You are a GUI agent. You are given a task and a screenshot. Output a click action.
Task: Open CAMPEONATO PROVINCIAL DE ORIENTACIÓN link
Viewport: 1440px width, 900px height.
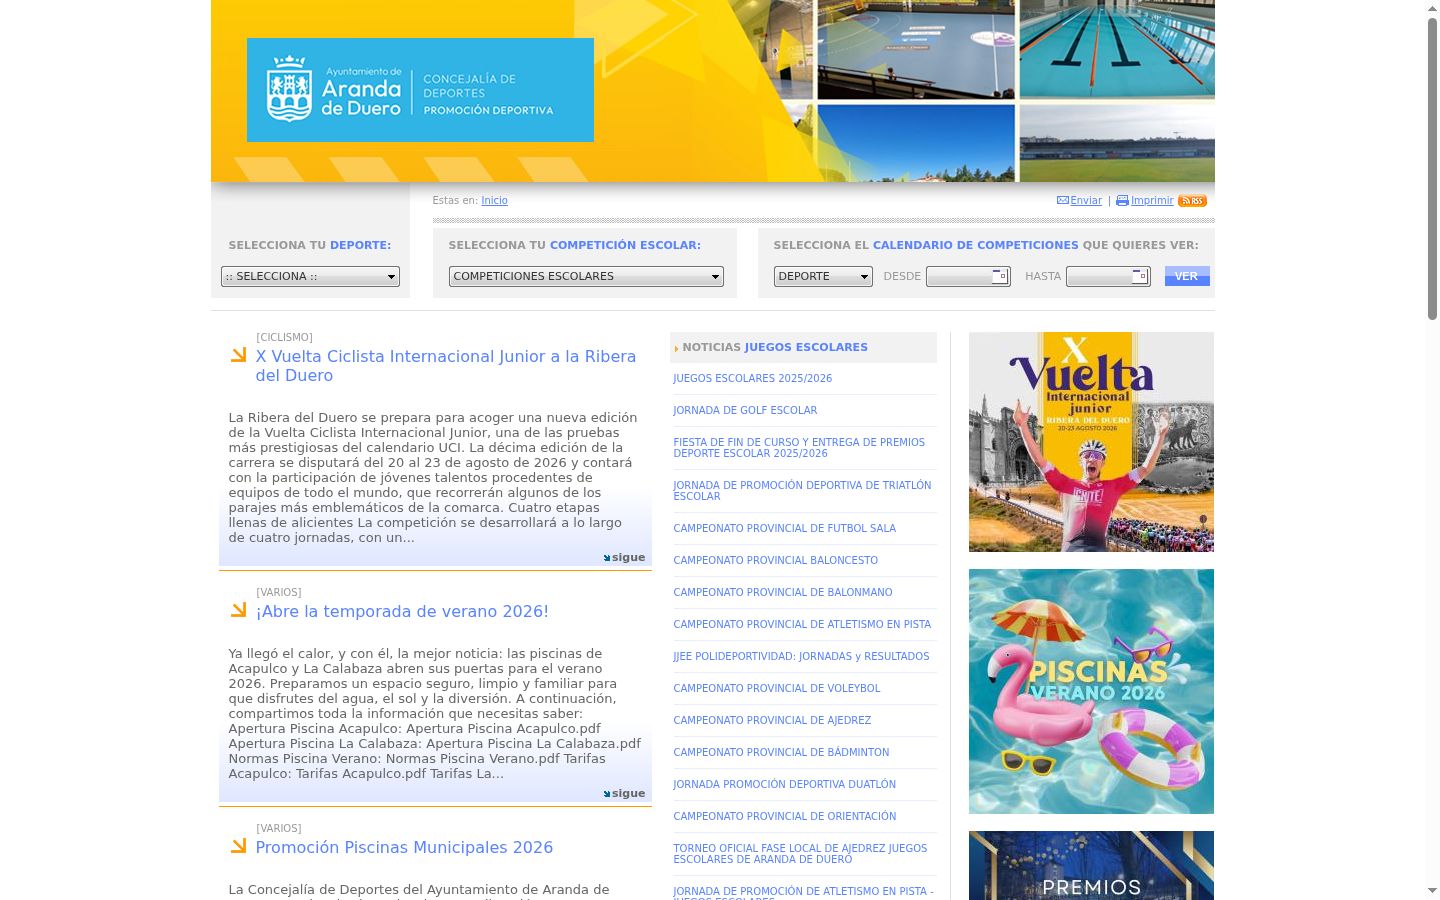[784, 817]
